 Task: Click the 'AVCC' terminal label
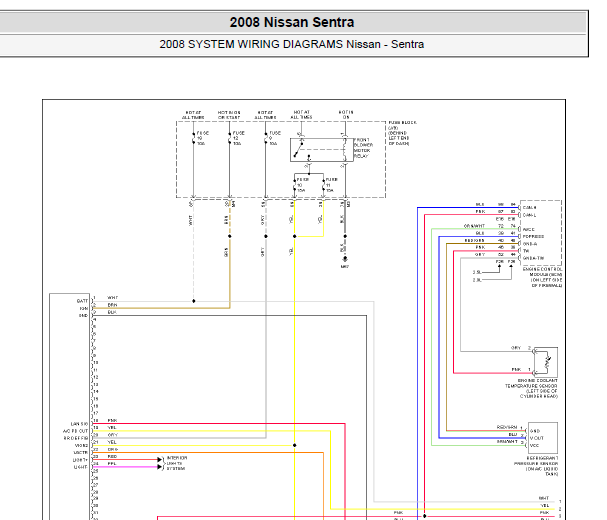(528, 230)
